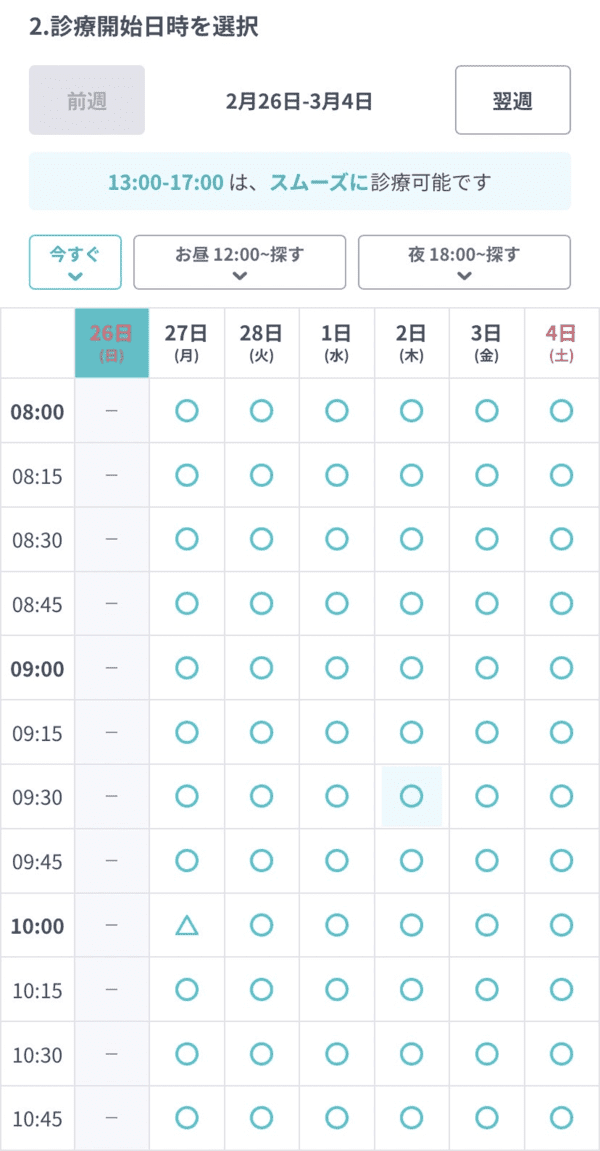This screenshot has height=1151, width=600.
Task: Pick the 08:00 circle for 27日 (月)
Action: (187, 410)
